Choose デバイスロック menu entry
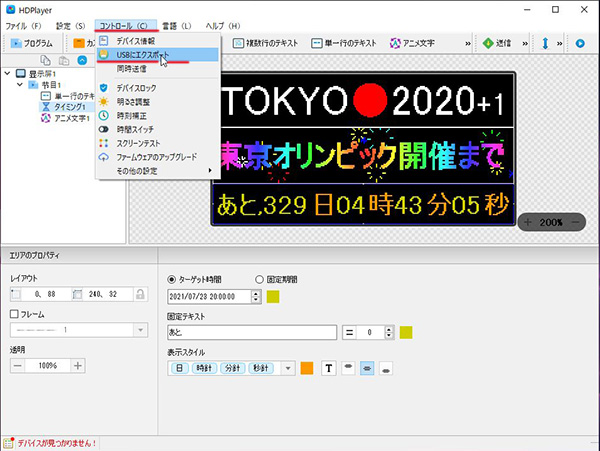 [158, 88]
